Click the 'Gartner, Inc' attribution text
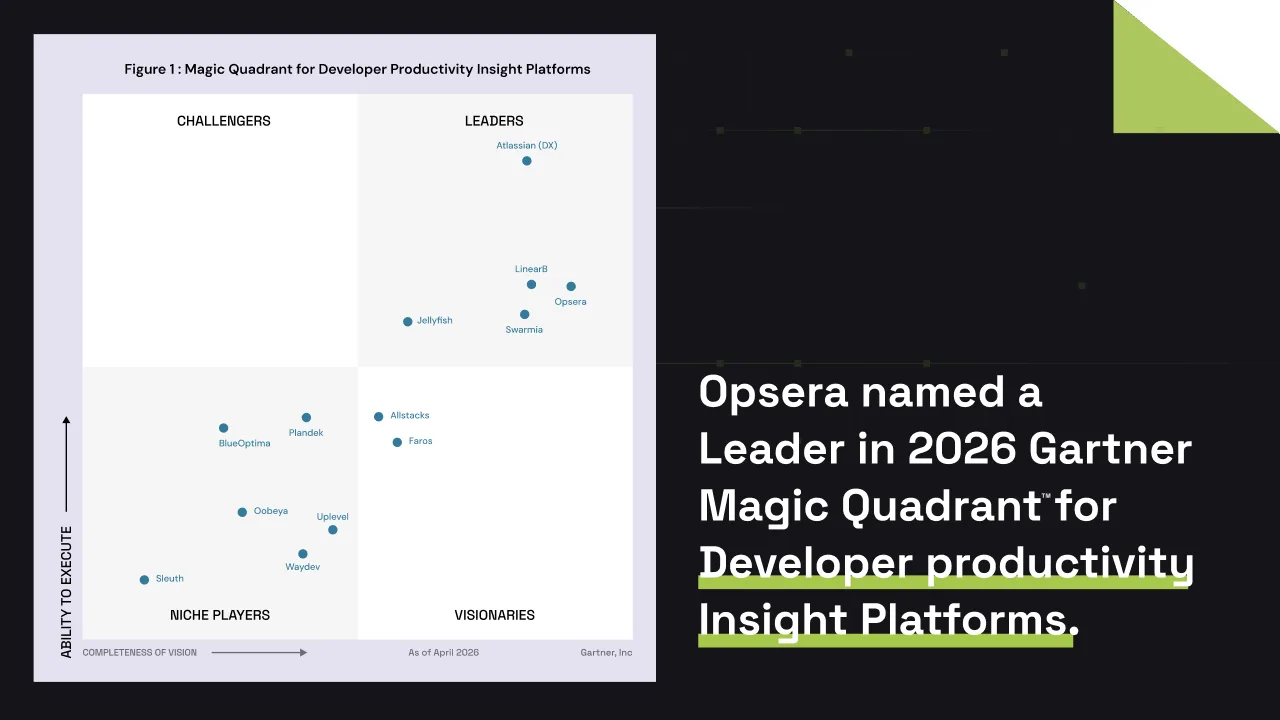This screenshot has height=720, width=1280. pyautogui.click(x=606, y=653)
